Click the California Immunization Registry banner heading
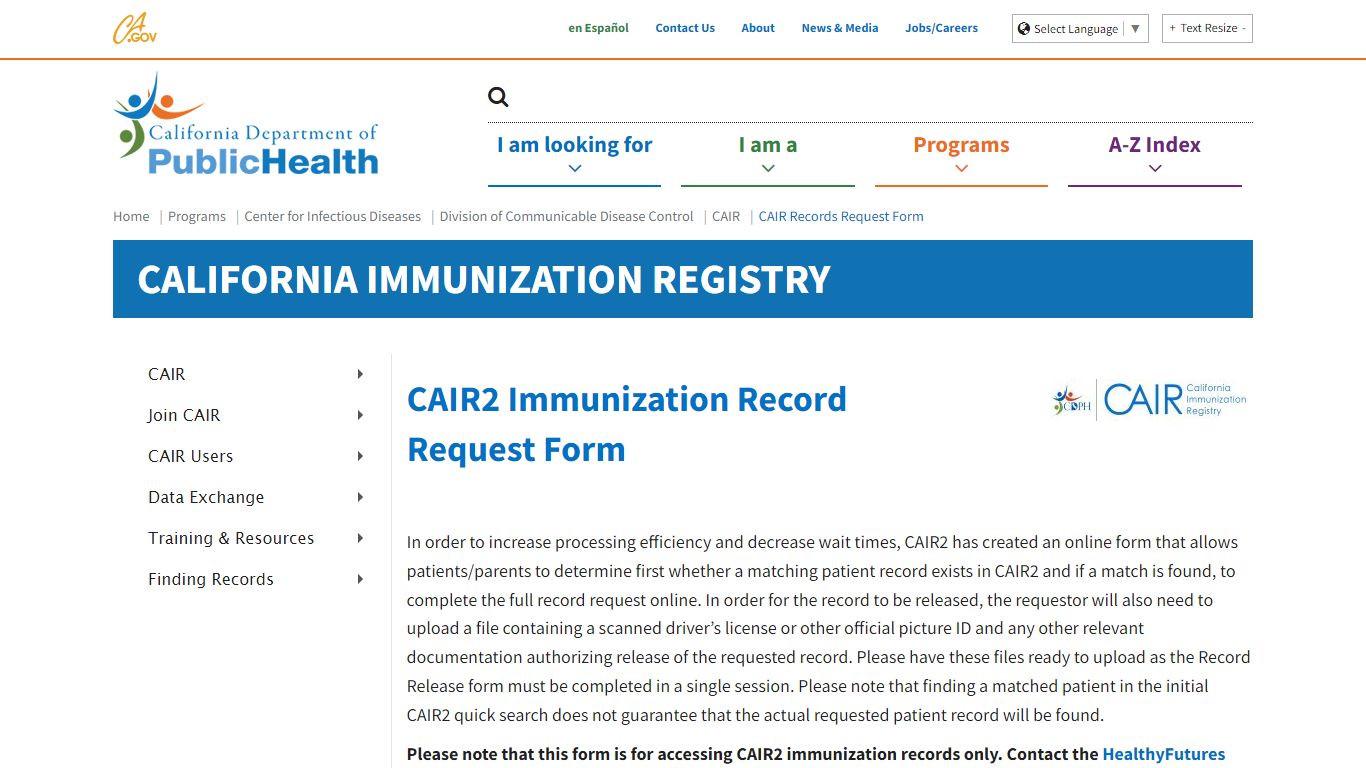The width and height of the screenshot is (1366, 768). click(x=484, y=279)
